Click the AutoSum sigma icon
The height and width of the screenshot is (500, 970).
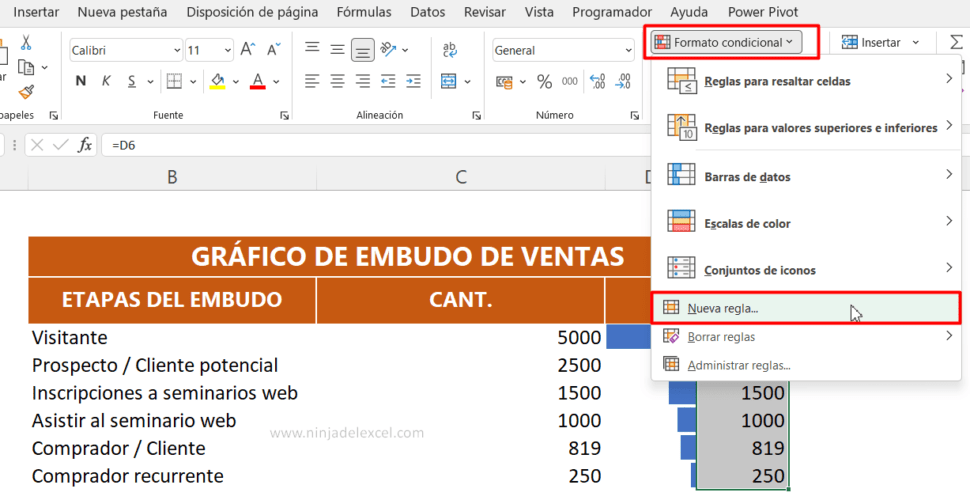click(956, 42)
